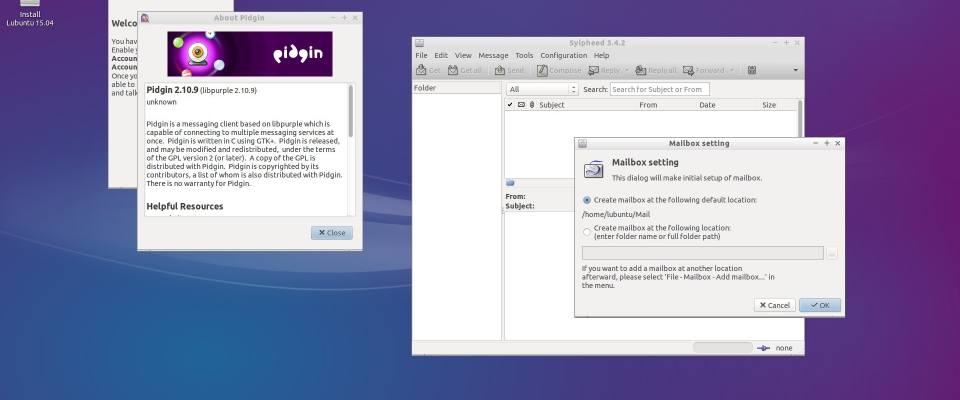Screen dimensions: 960x400
Task: Click OK in Mailbox setting dialog
Action: pos(820,305)
